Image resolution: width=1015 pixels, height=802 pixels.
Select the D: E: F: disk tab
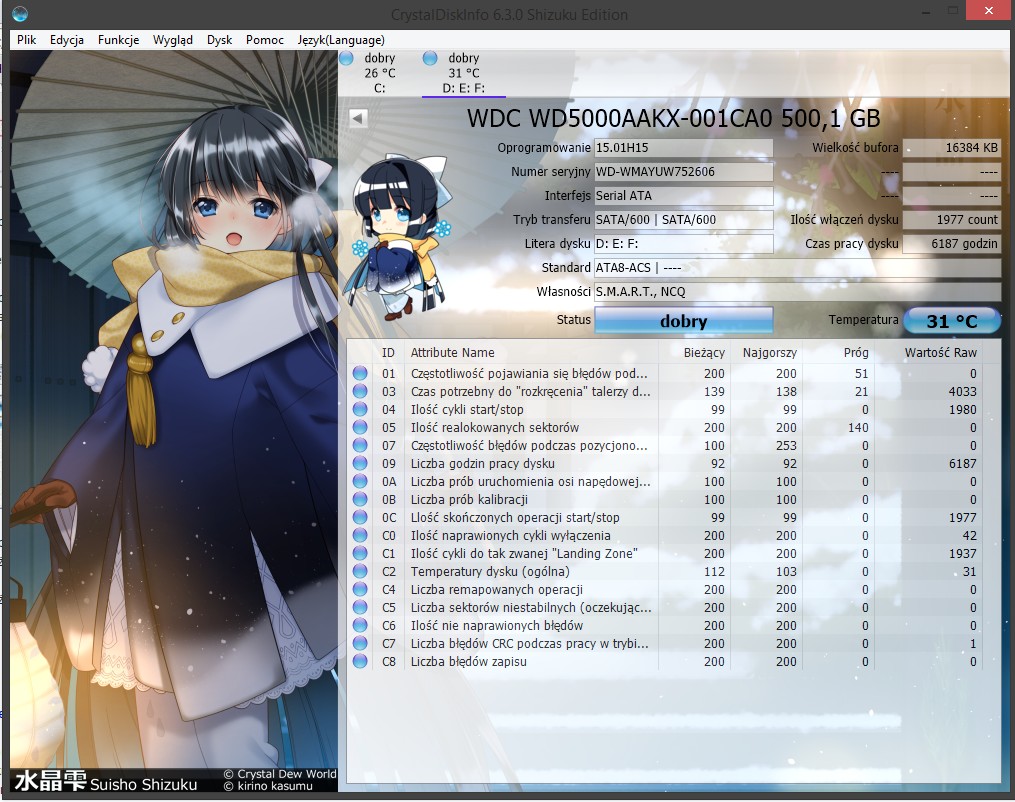pos(463,73)
